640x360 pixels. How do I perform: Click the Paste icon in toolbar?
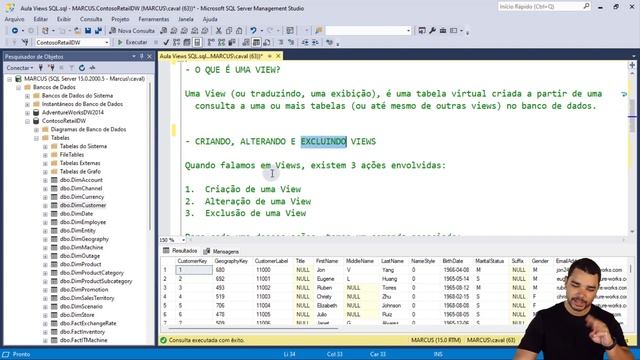[x=239, y=31]
